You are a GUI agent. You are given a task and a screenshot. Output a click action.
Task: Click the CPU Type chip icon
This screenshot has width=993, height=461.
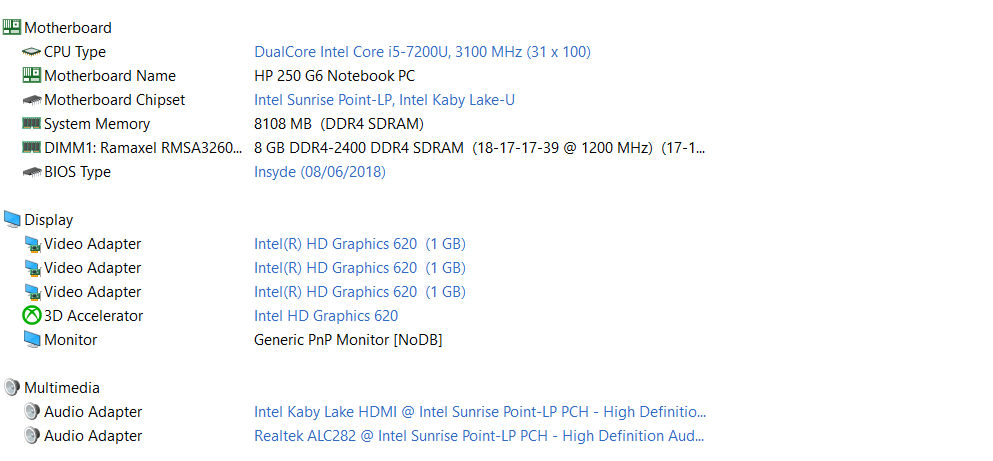tap(32, 51)
